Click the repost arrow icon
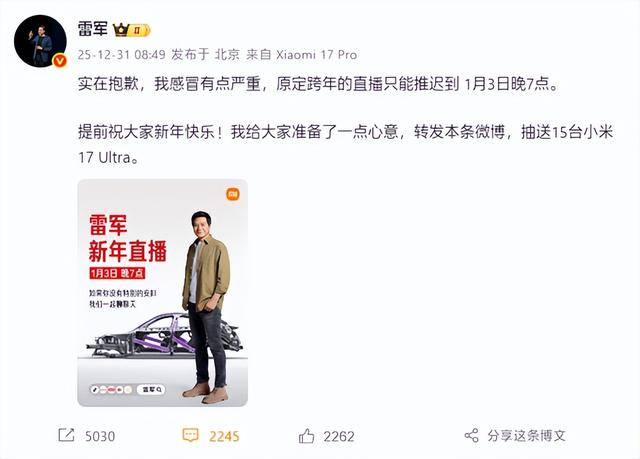This screenshot has width=640, height=459. click(x=66, y=435)
